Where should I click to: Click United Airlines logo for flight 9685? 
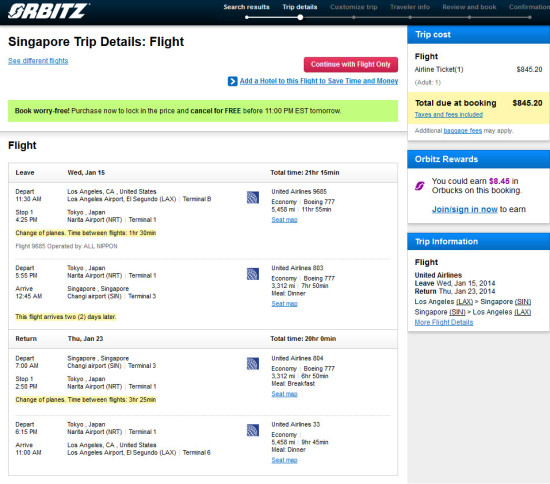point(253,197)
